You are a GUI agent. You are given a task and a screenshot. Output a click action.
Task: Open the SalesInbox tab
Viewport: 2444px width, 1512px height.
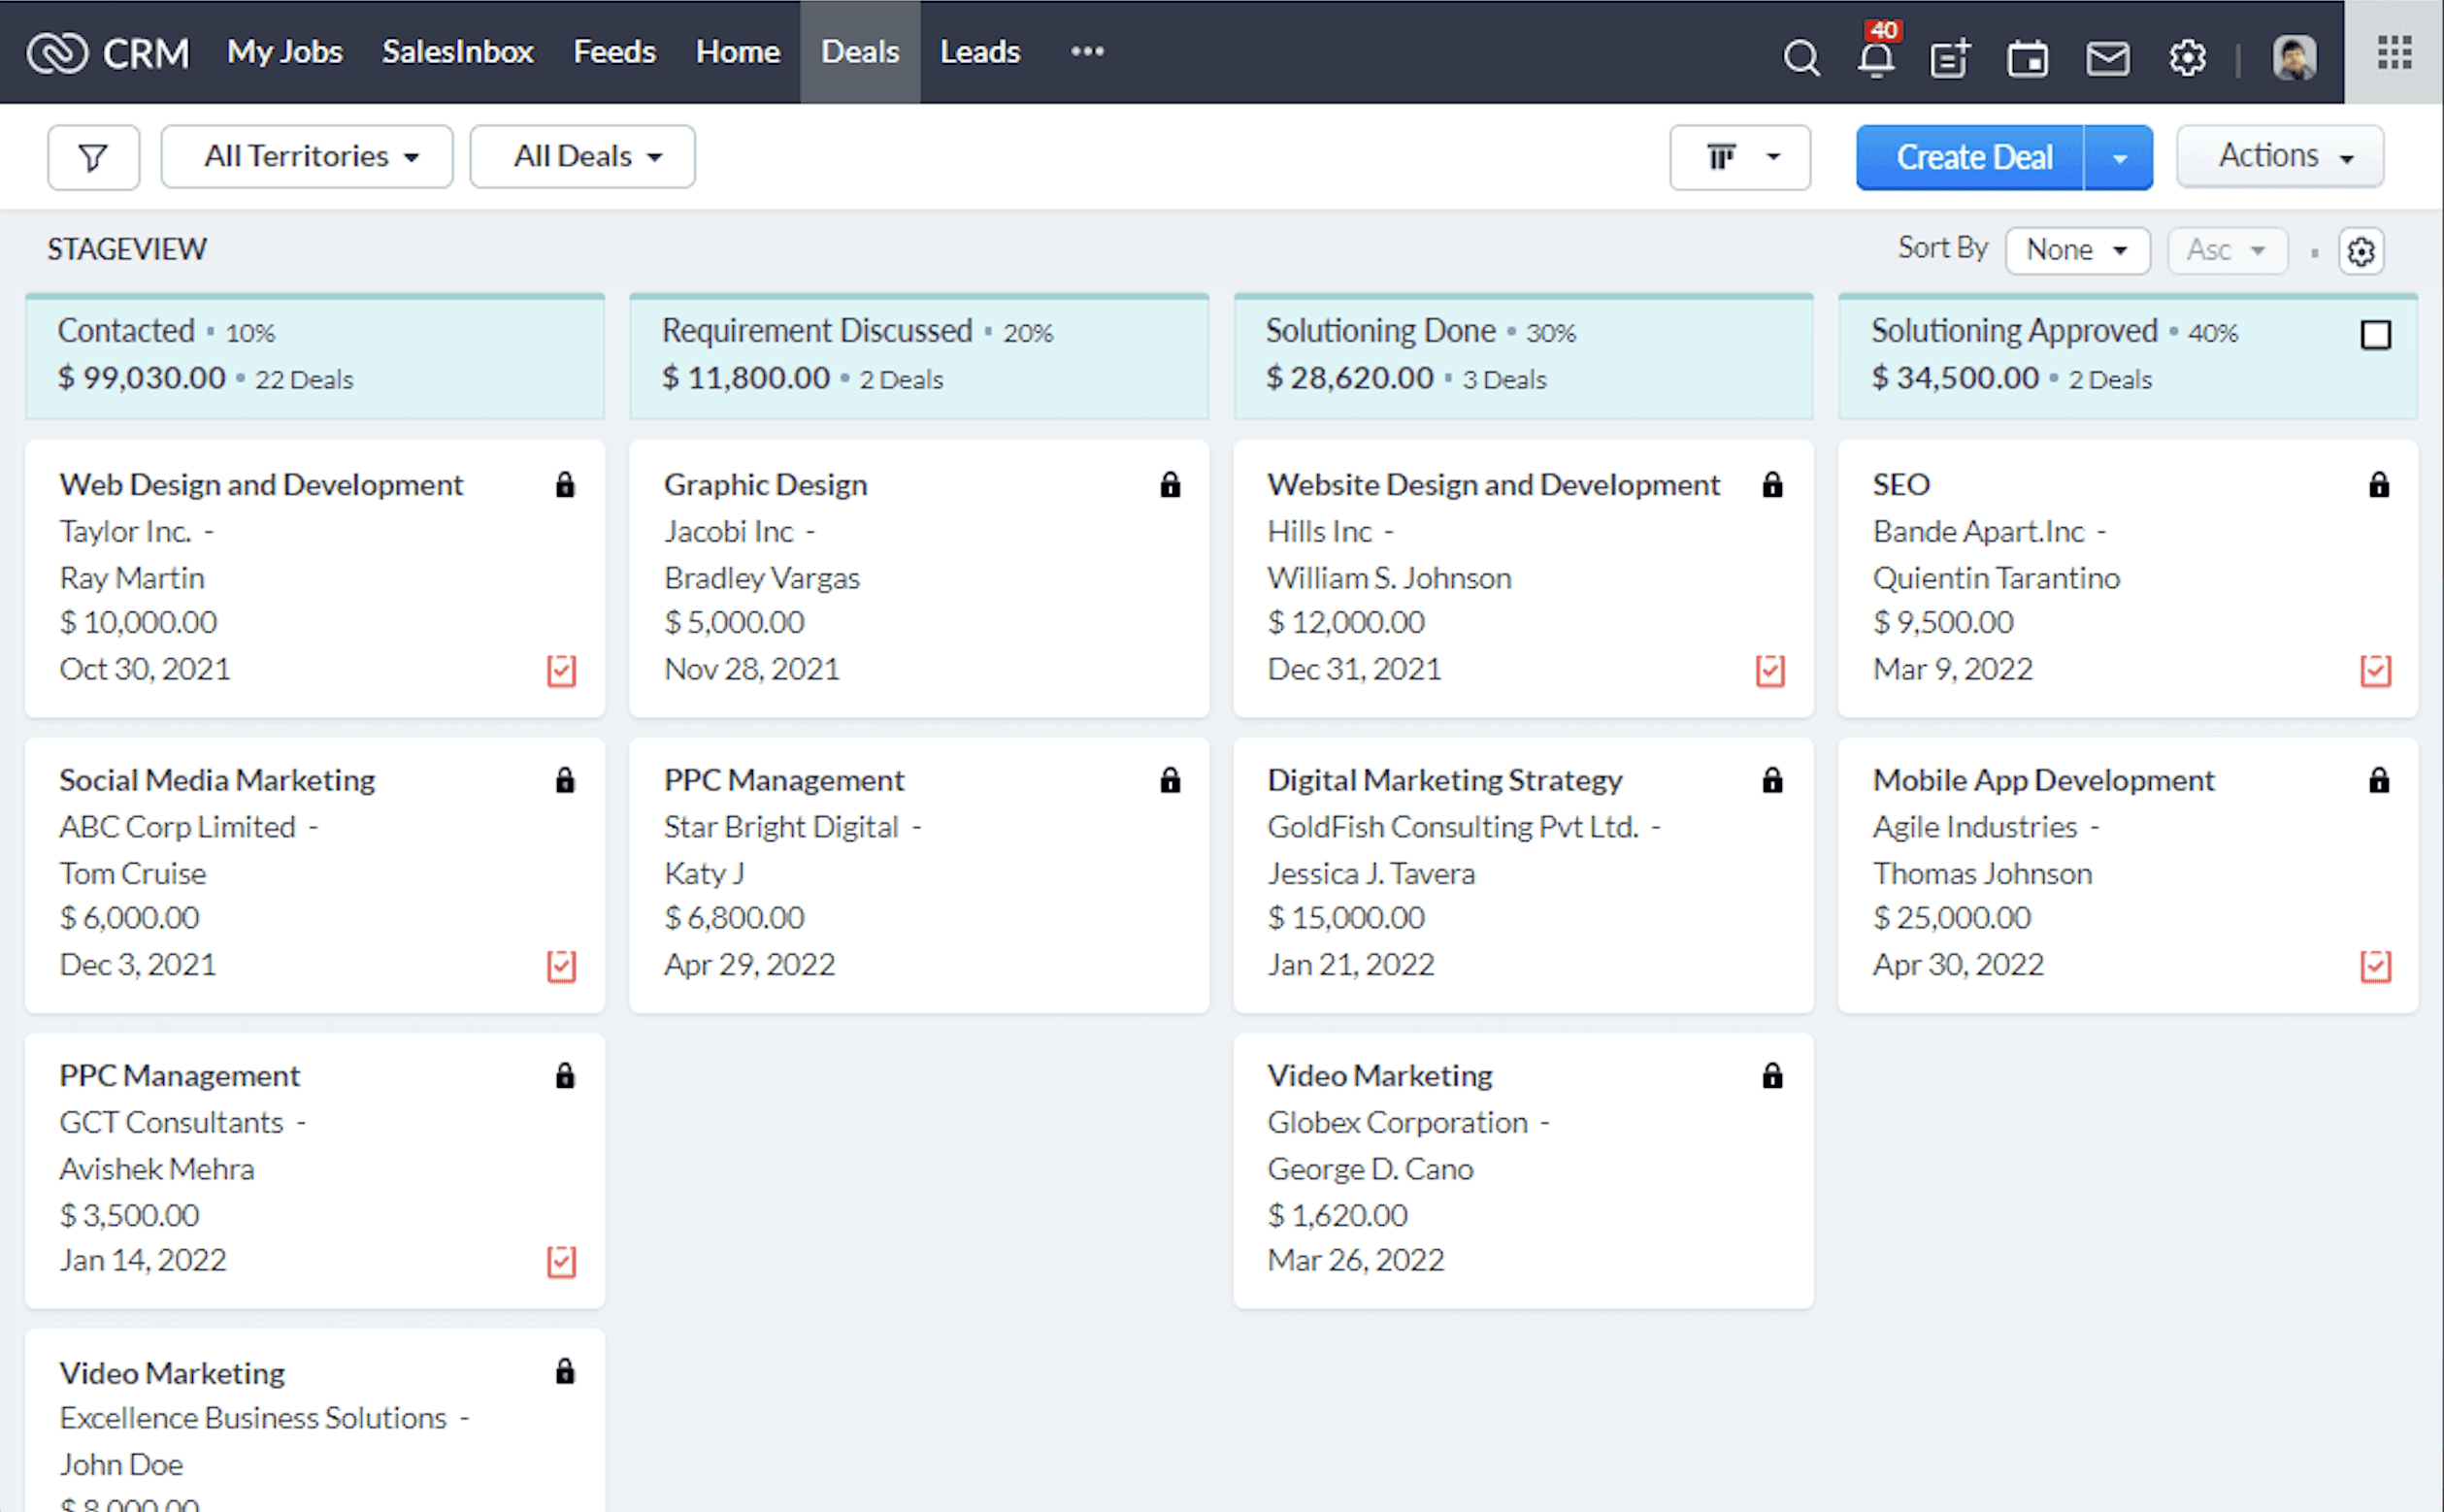click(x=457, y=52)
